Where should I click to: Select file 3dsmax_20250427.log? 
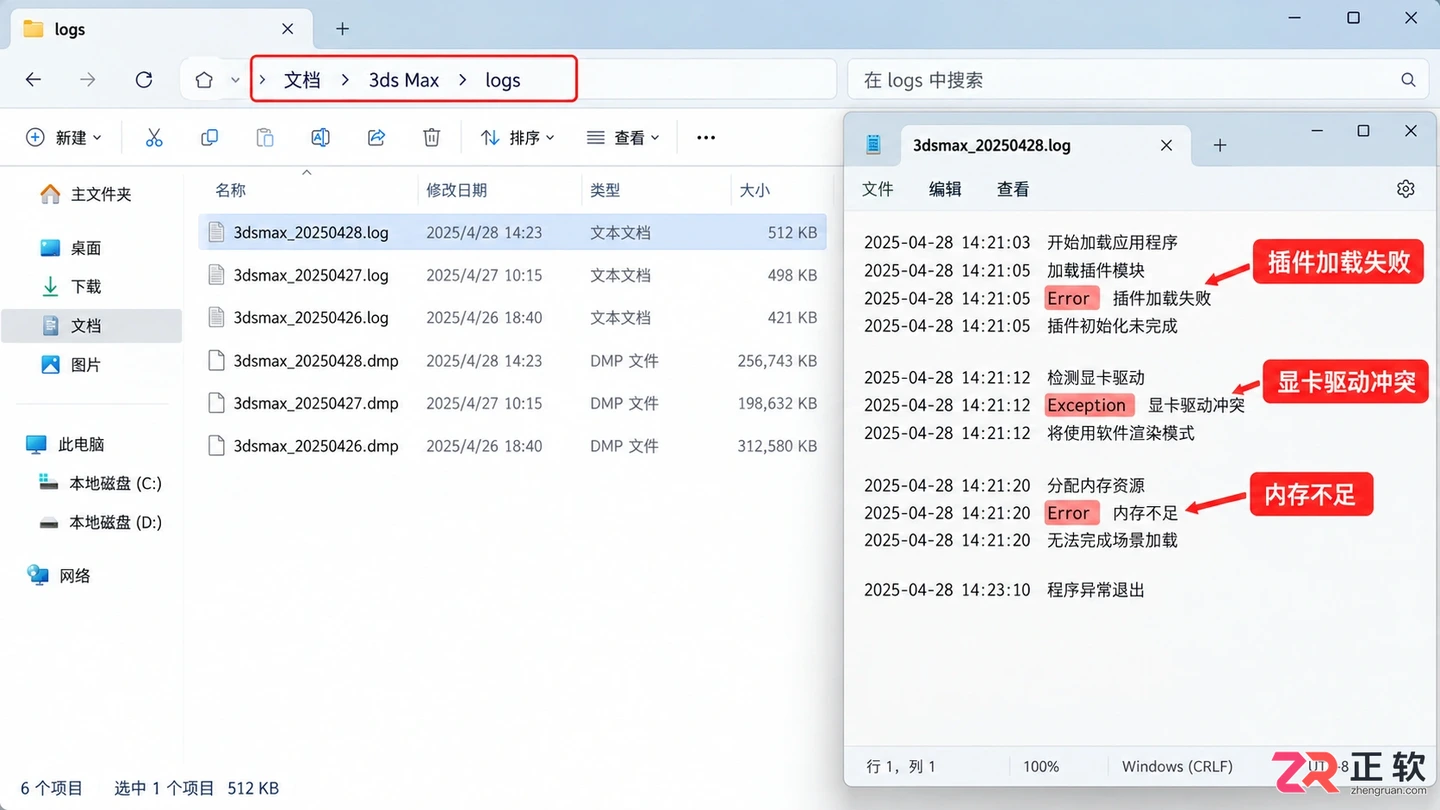pos(513,275)
